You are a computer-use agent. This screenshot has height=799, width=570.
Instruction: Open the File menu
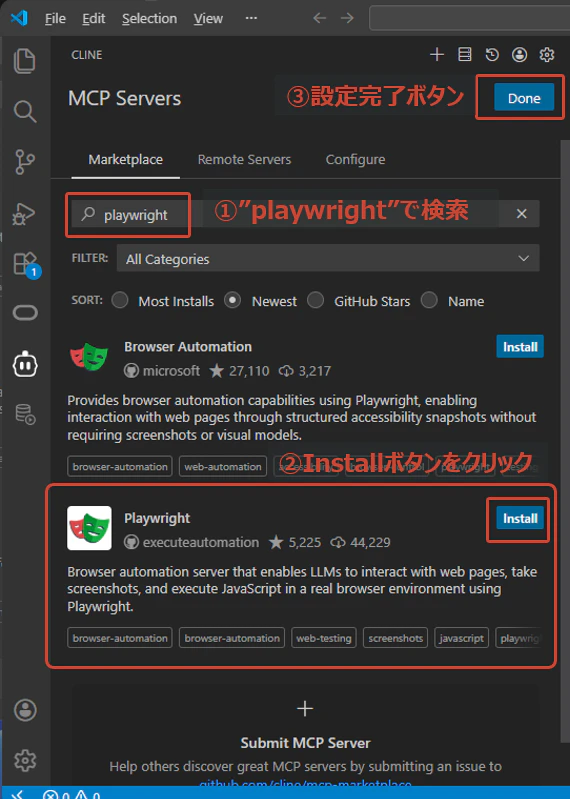click(x=55, y=18)
